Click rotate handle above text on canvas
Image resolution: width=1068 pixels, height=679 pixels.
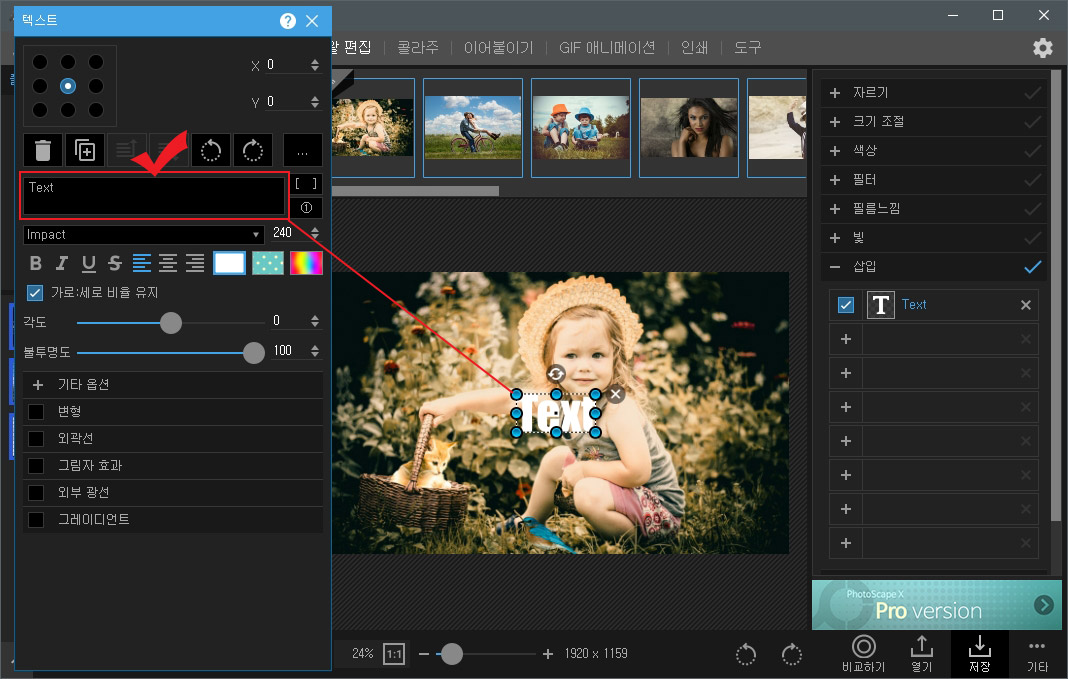(556, 373)
